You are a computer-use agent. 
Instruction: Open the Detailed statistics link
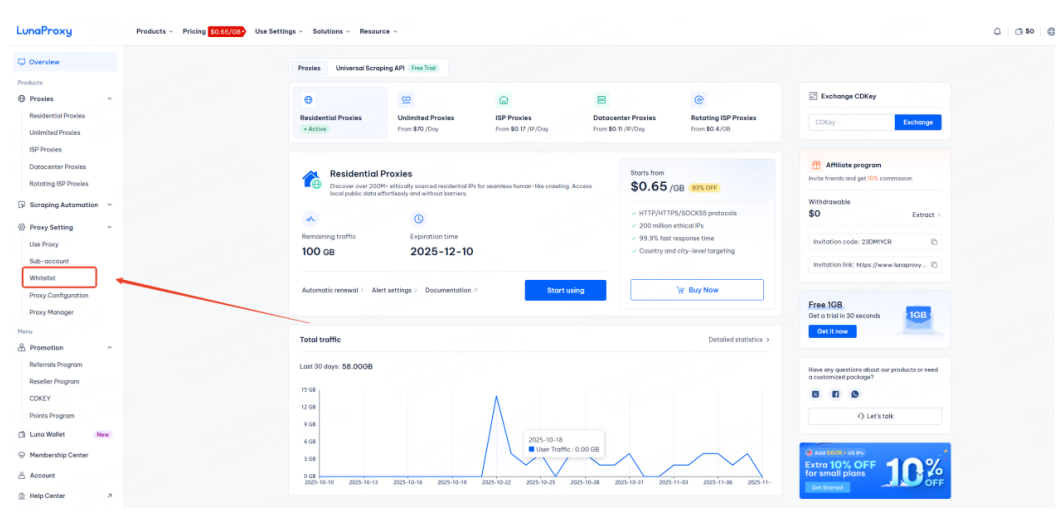tap(738, 340)
